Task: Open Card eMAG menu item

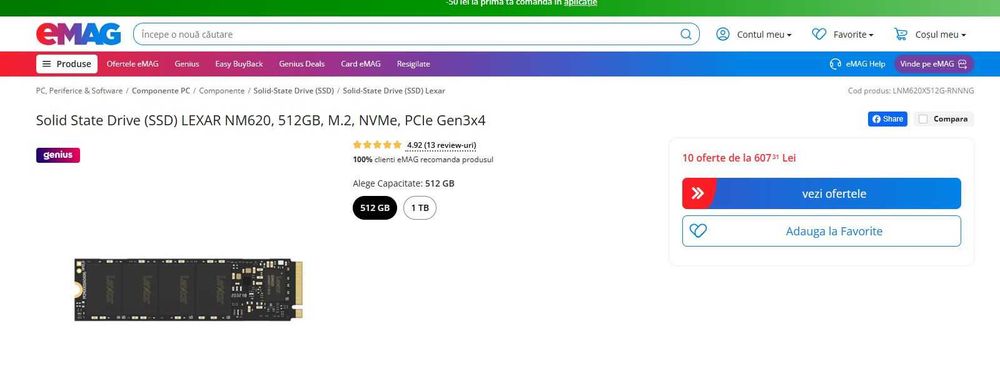Action: click(360, 64)
